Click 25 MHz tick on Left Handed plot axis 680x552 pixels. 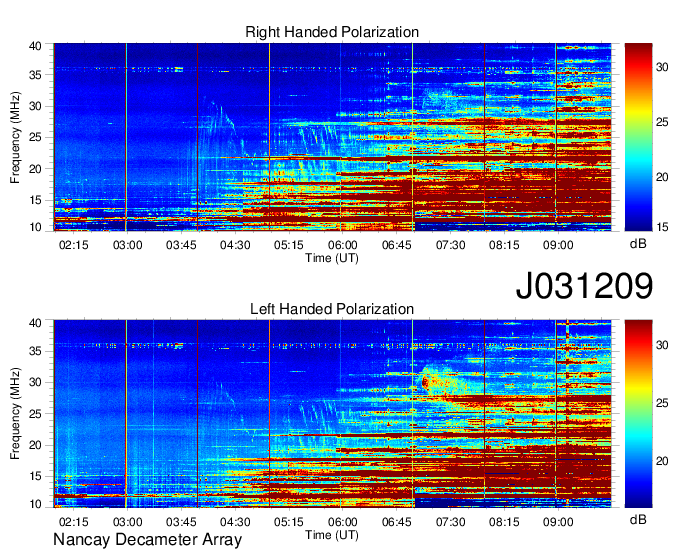tap(35, 414)
